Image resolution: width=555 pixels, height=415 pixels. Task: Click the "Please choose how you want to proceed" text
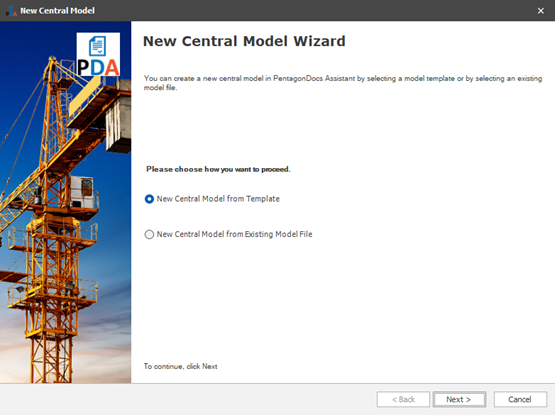point(218,169)
